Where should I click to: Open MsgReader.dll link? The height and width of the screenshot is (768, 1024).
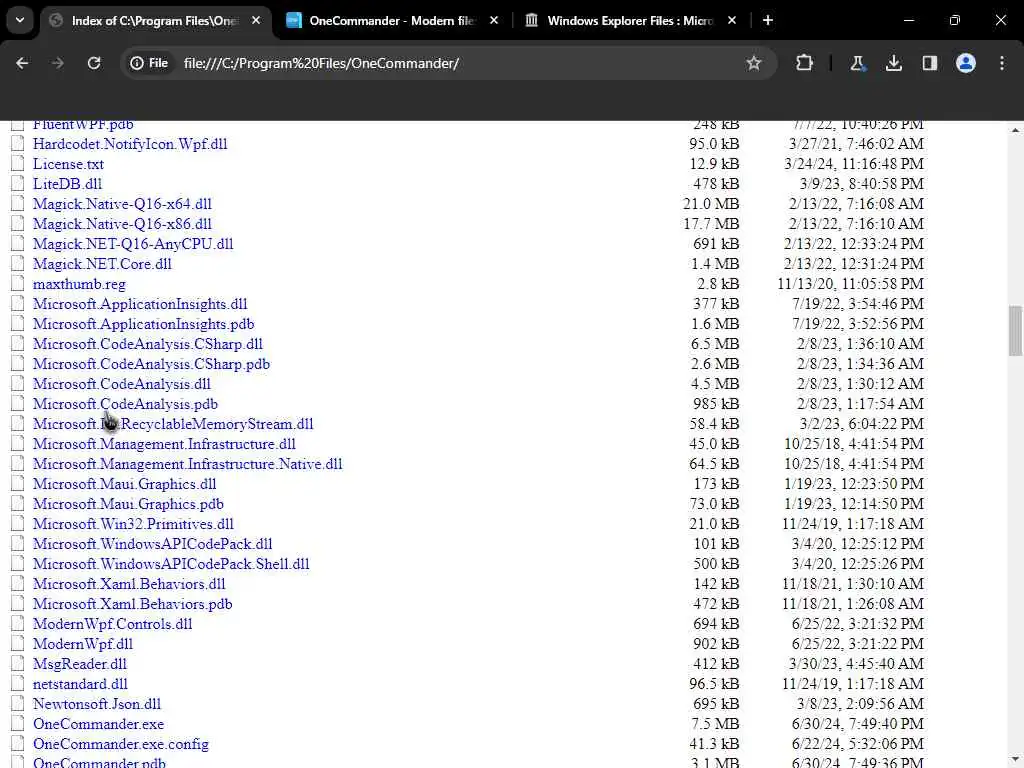click(80, 664)
